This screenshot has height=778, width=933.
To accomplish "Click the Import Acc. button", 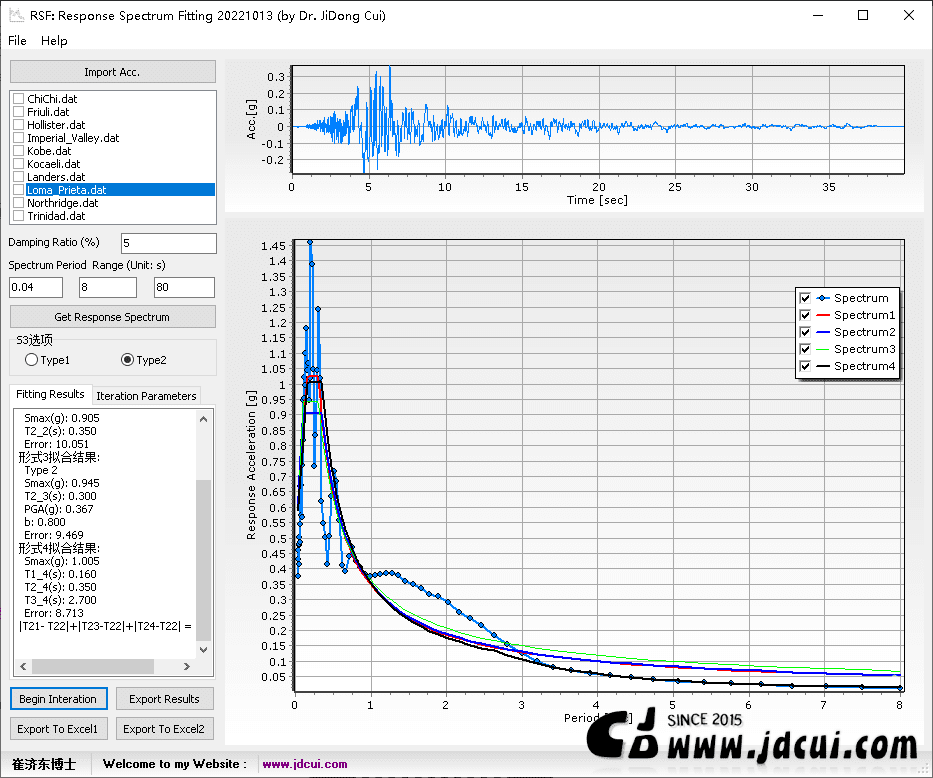I will pyautogui.click(x=112, y=72).
